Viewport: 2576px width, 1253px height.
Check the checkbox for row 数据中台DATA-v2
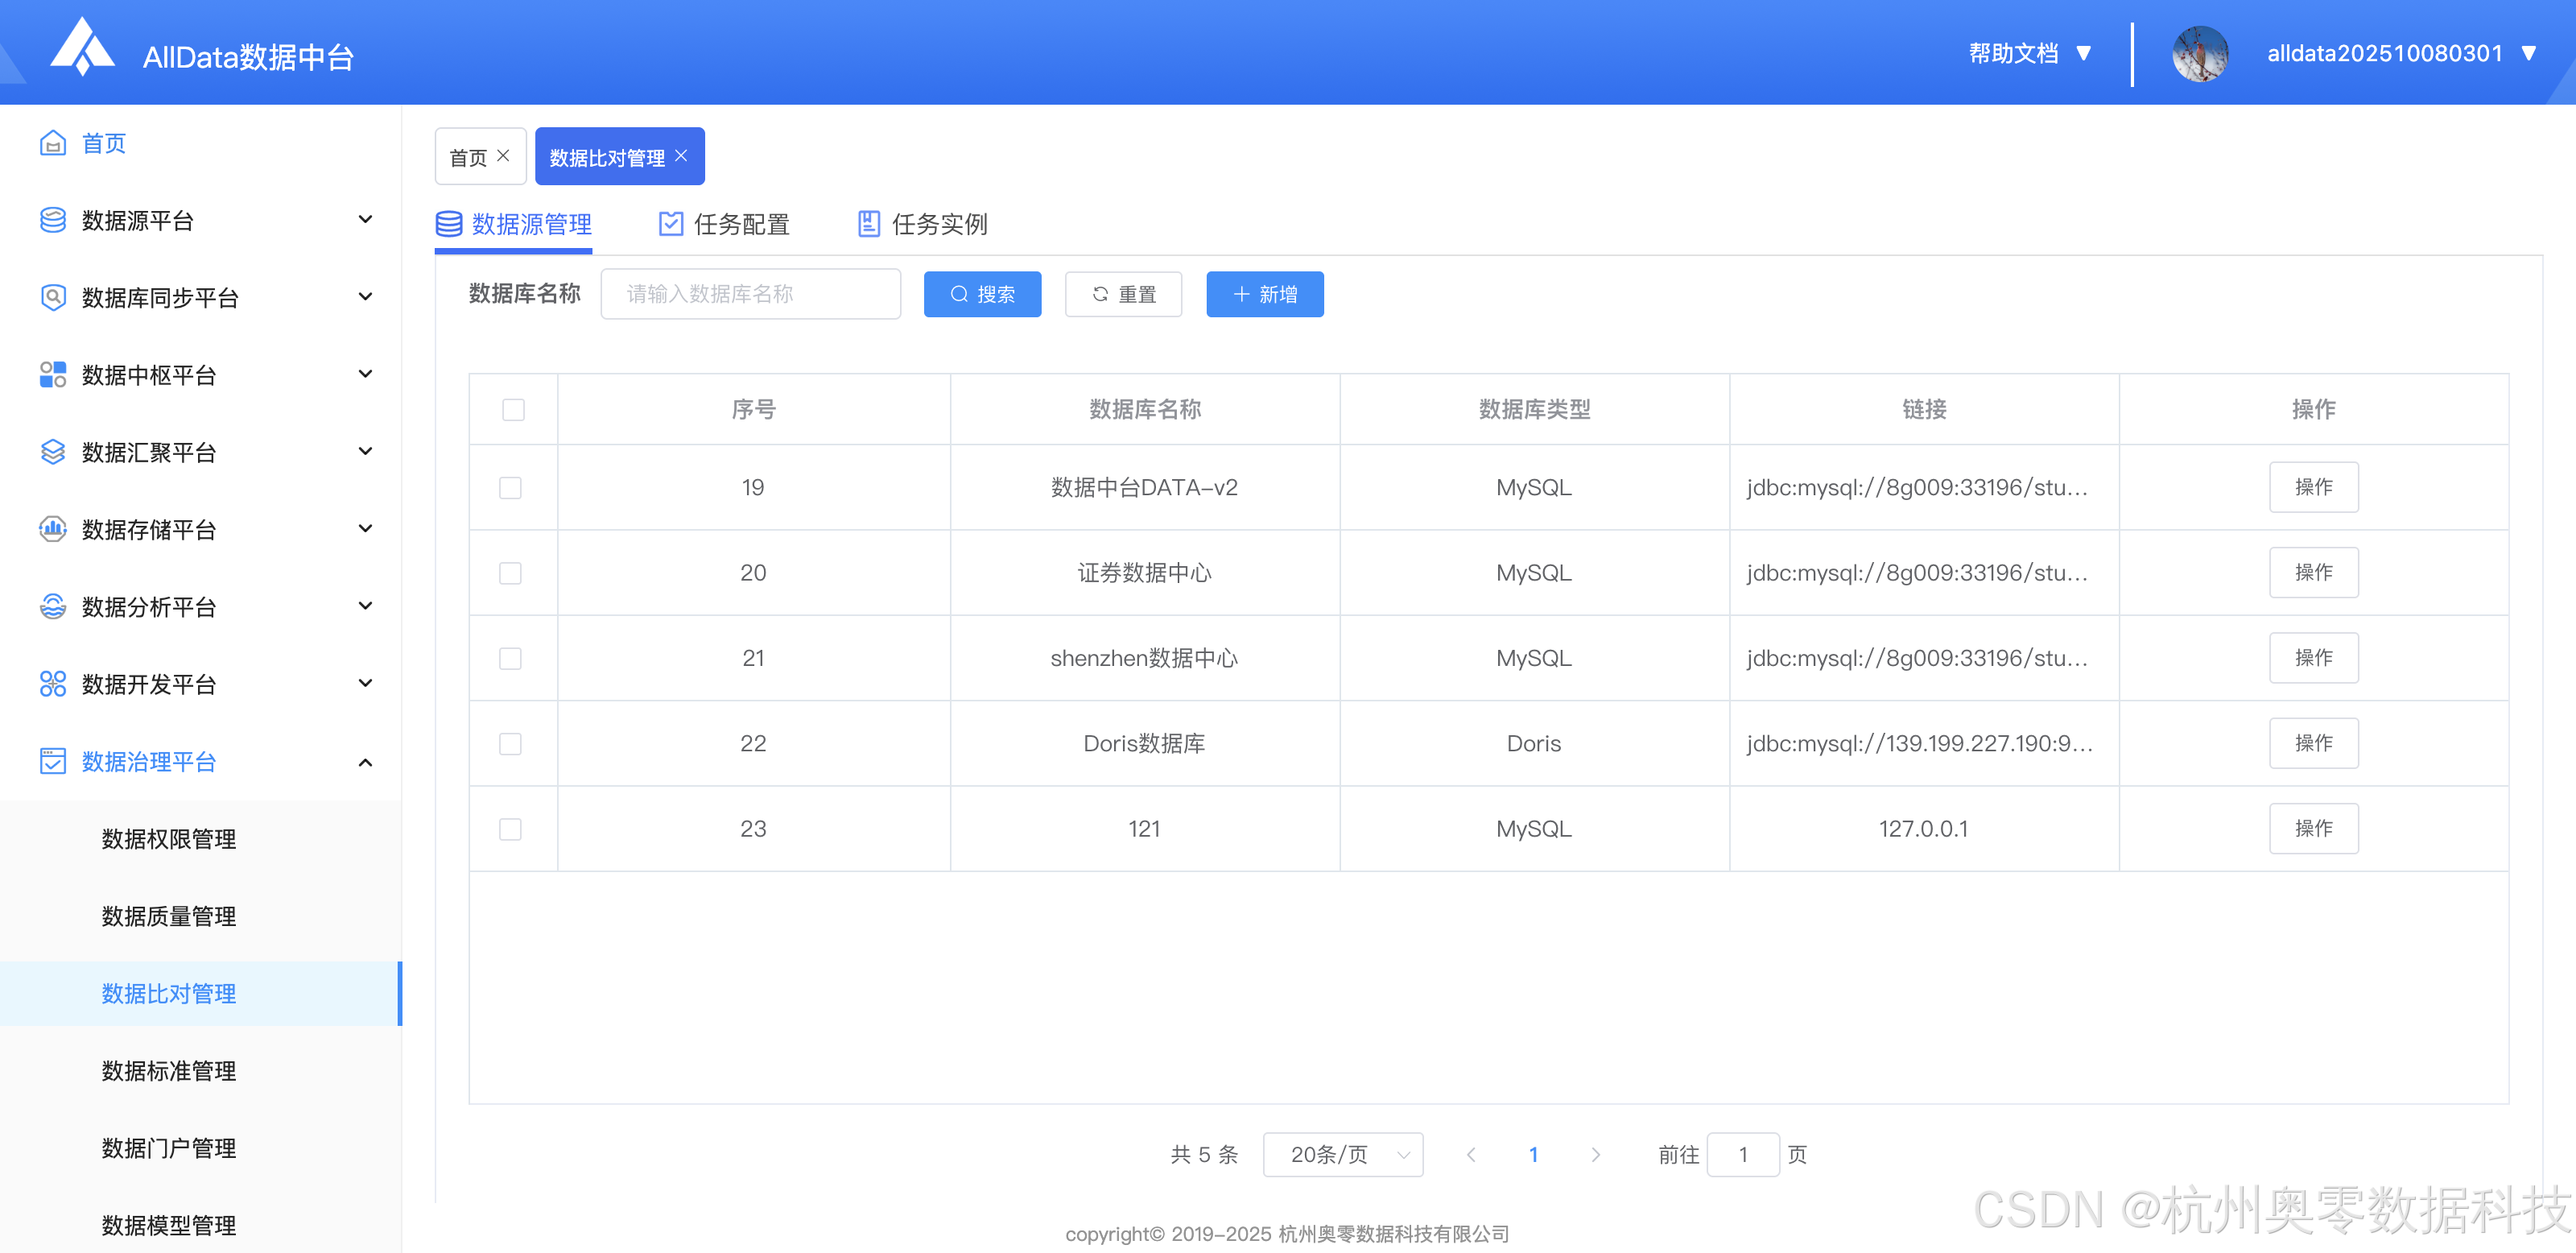[512, 487]
